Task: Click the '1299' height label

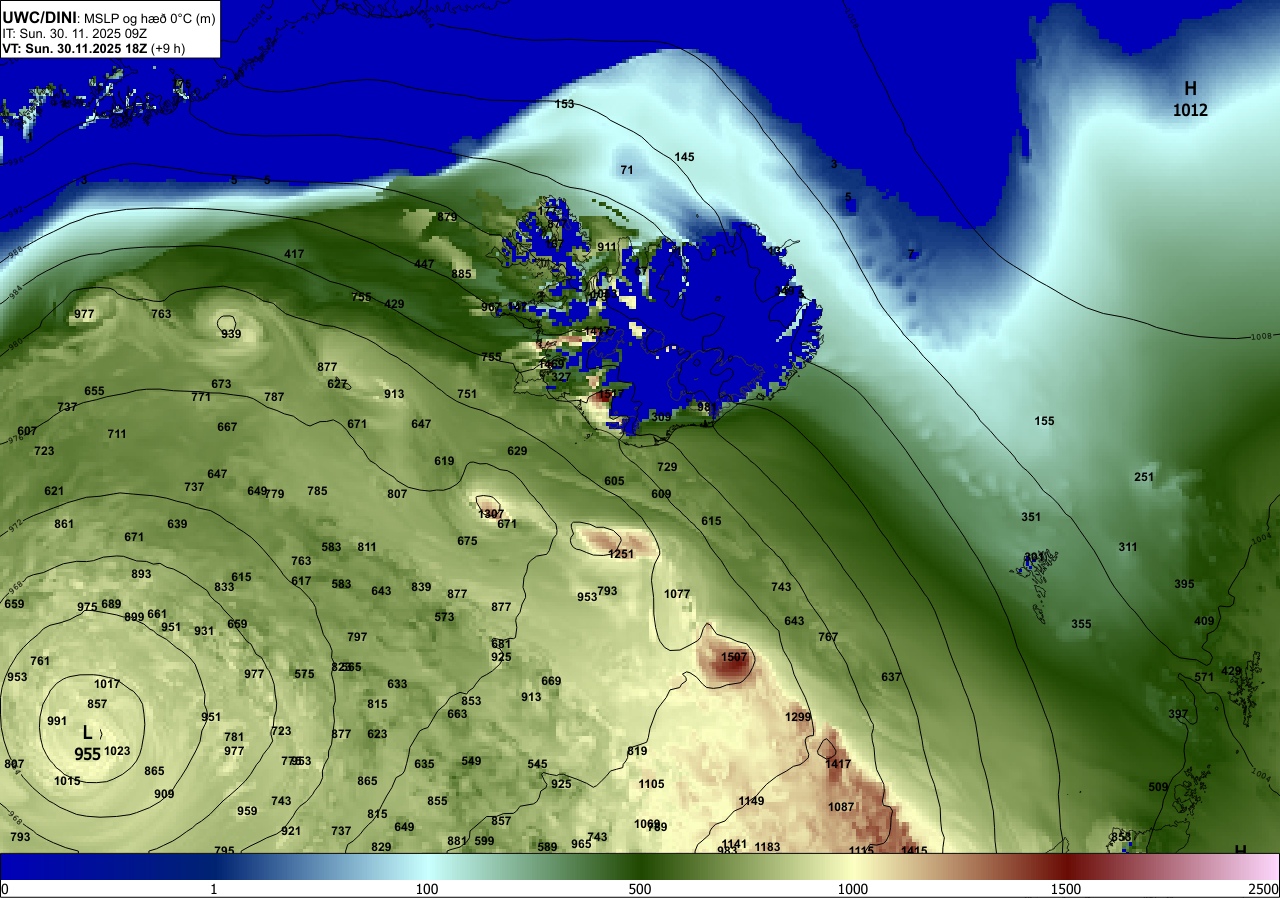Action: click(798, 717)
